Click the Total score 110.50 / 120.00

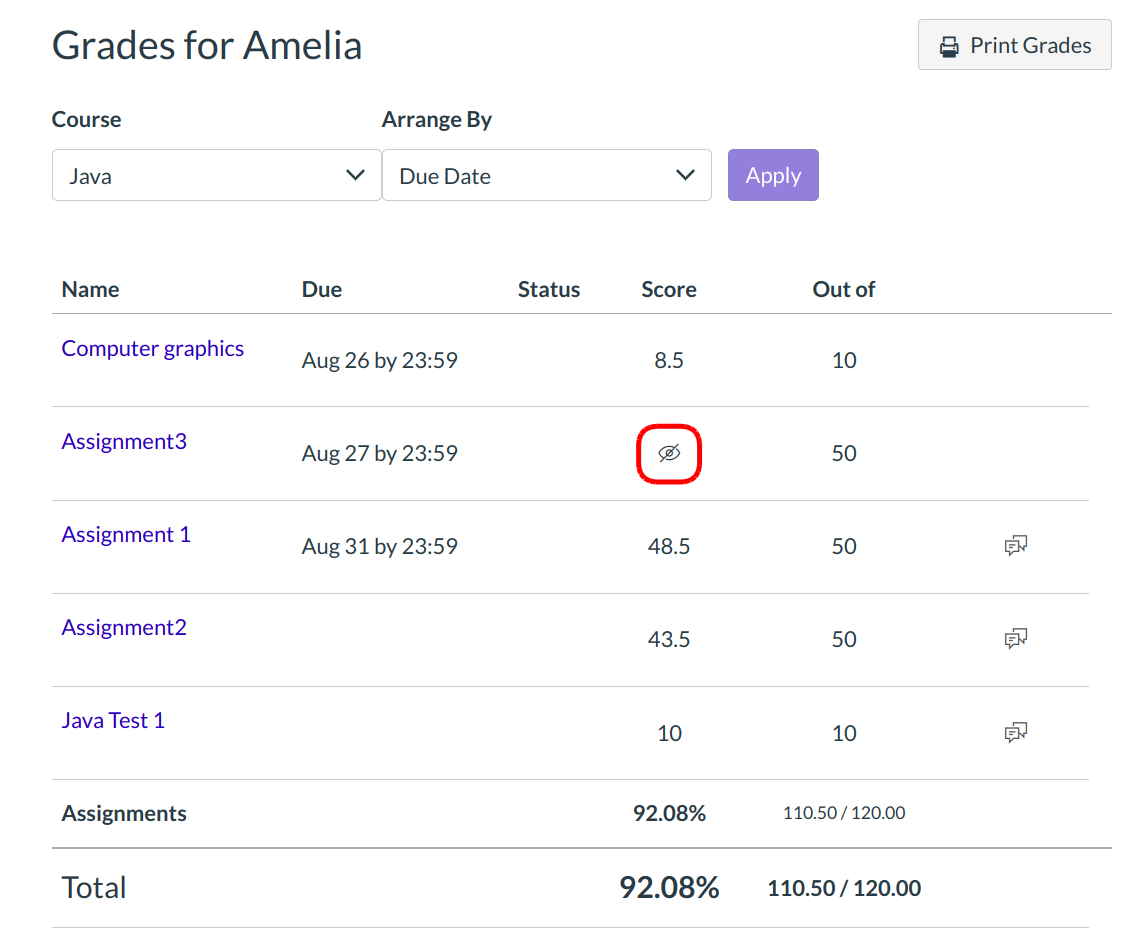(x=844, y=888)
